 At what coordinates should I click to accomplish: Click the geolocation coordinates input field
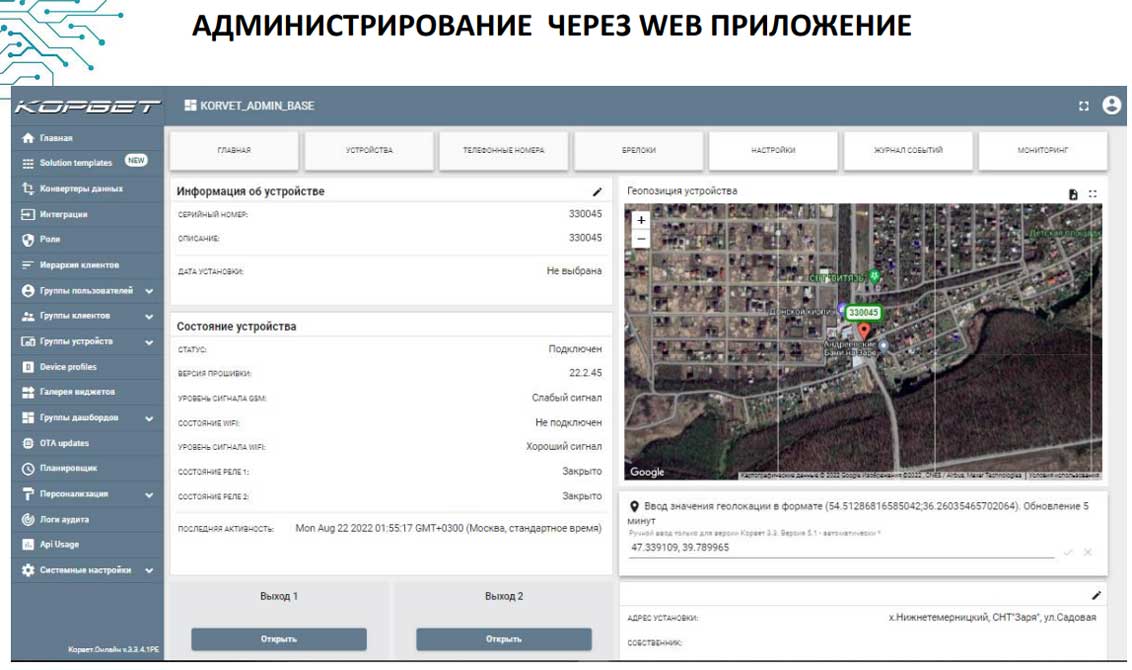[x=840, y=548]
